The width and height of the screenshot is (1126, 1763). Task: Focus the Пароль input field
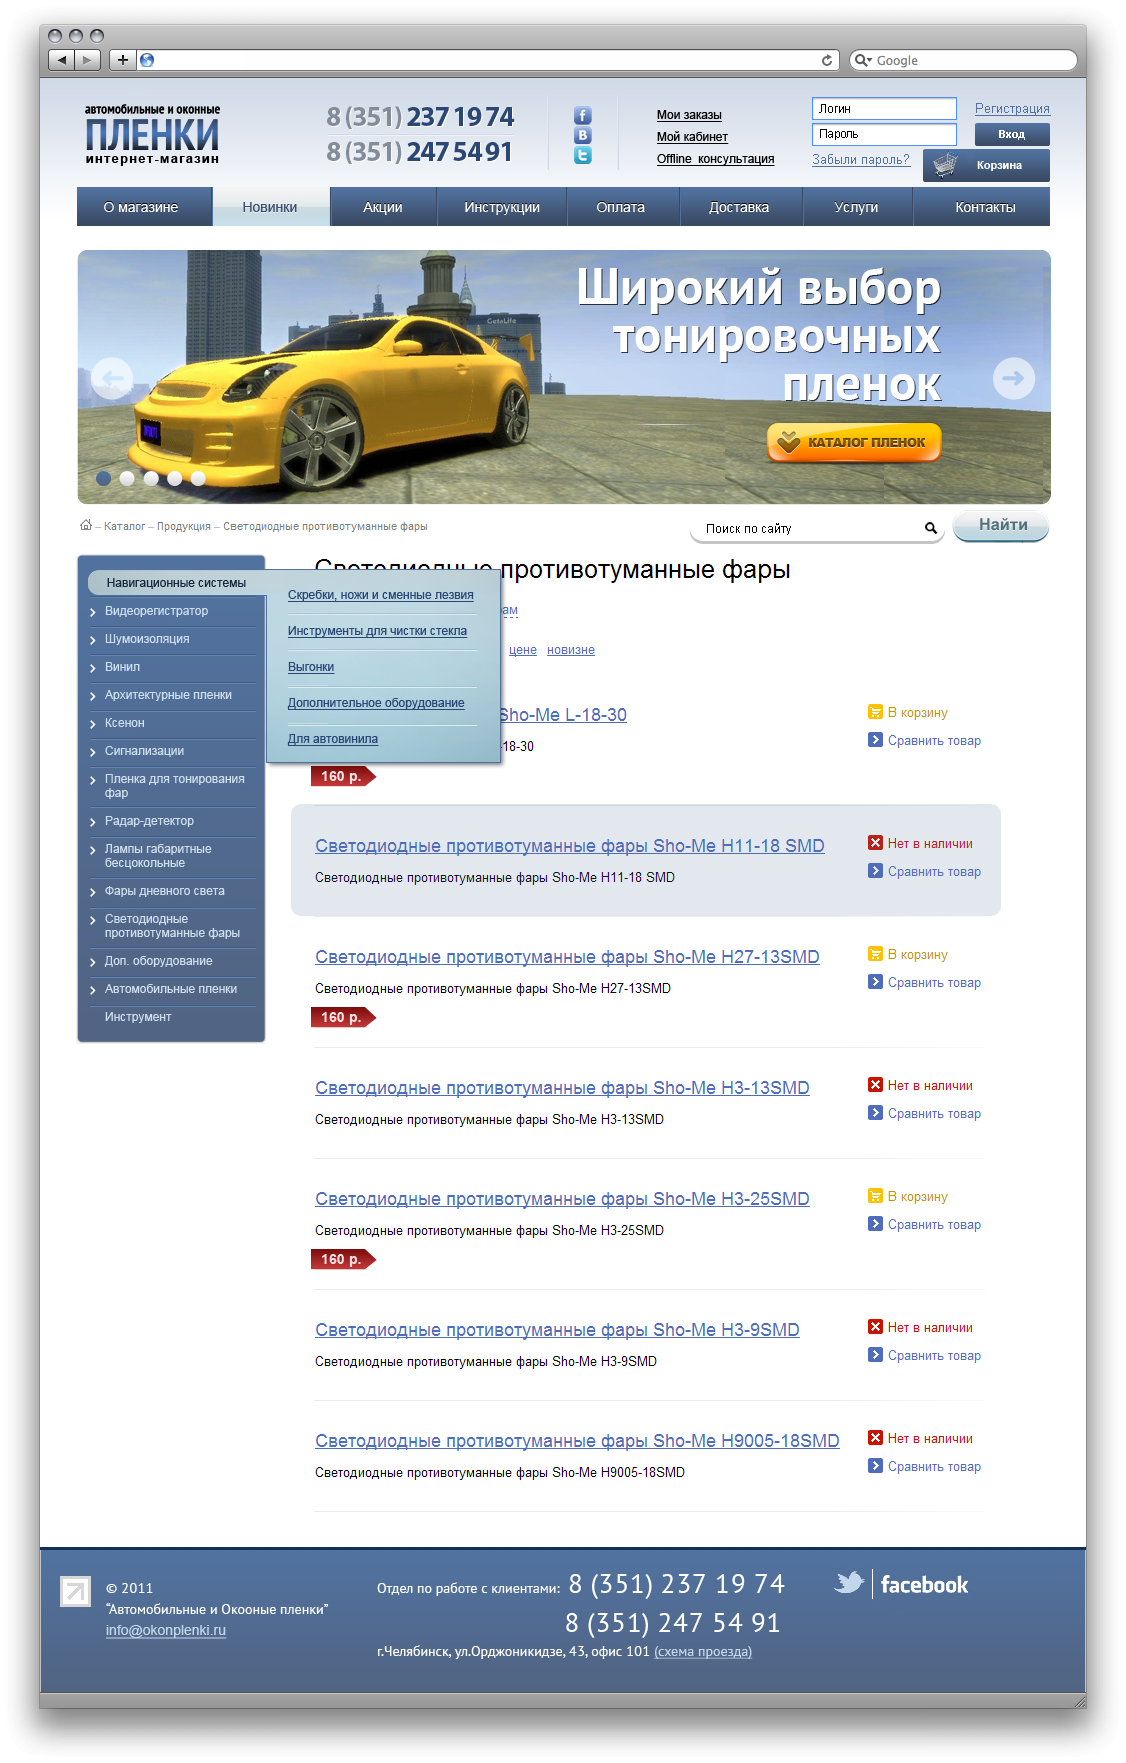[884, 134]
